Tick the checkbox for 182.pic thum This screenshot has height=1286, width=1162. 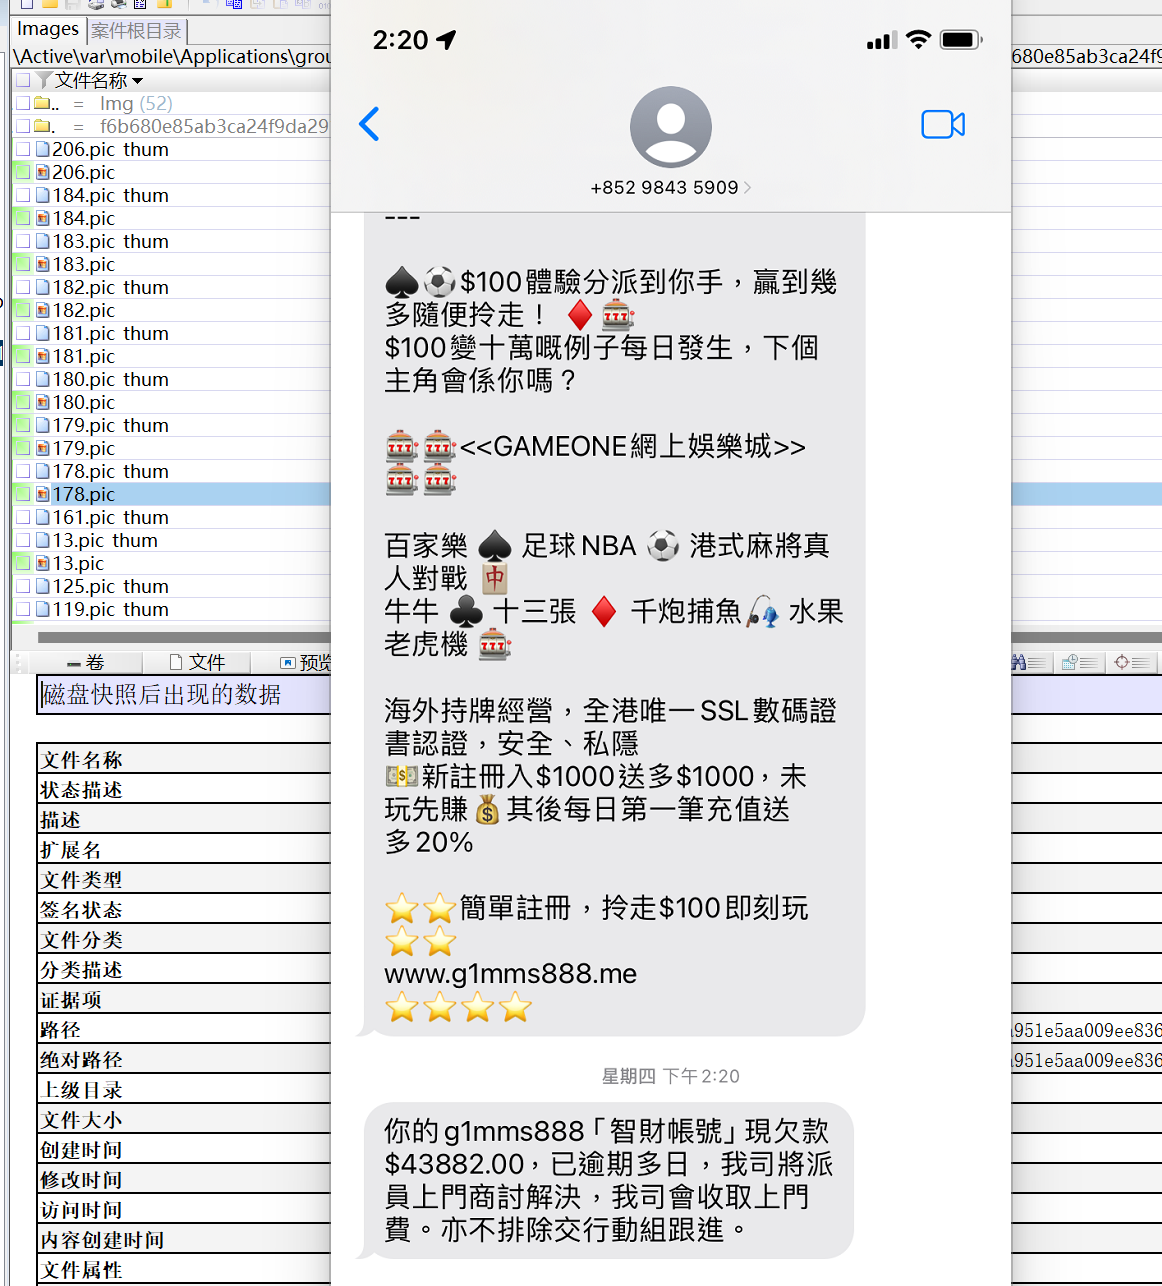pos(23,287)
